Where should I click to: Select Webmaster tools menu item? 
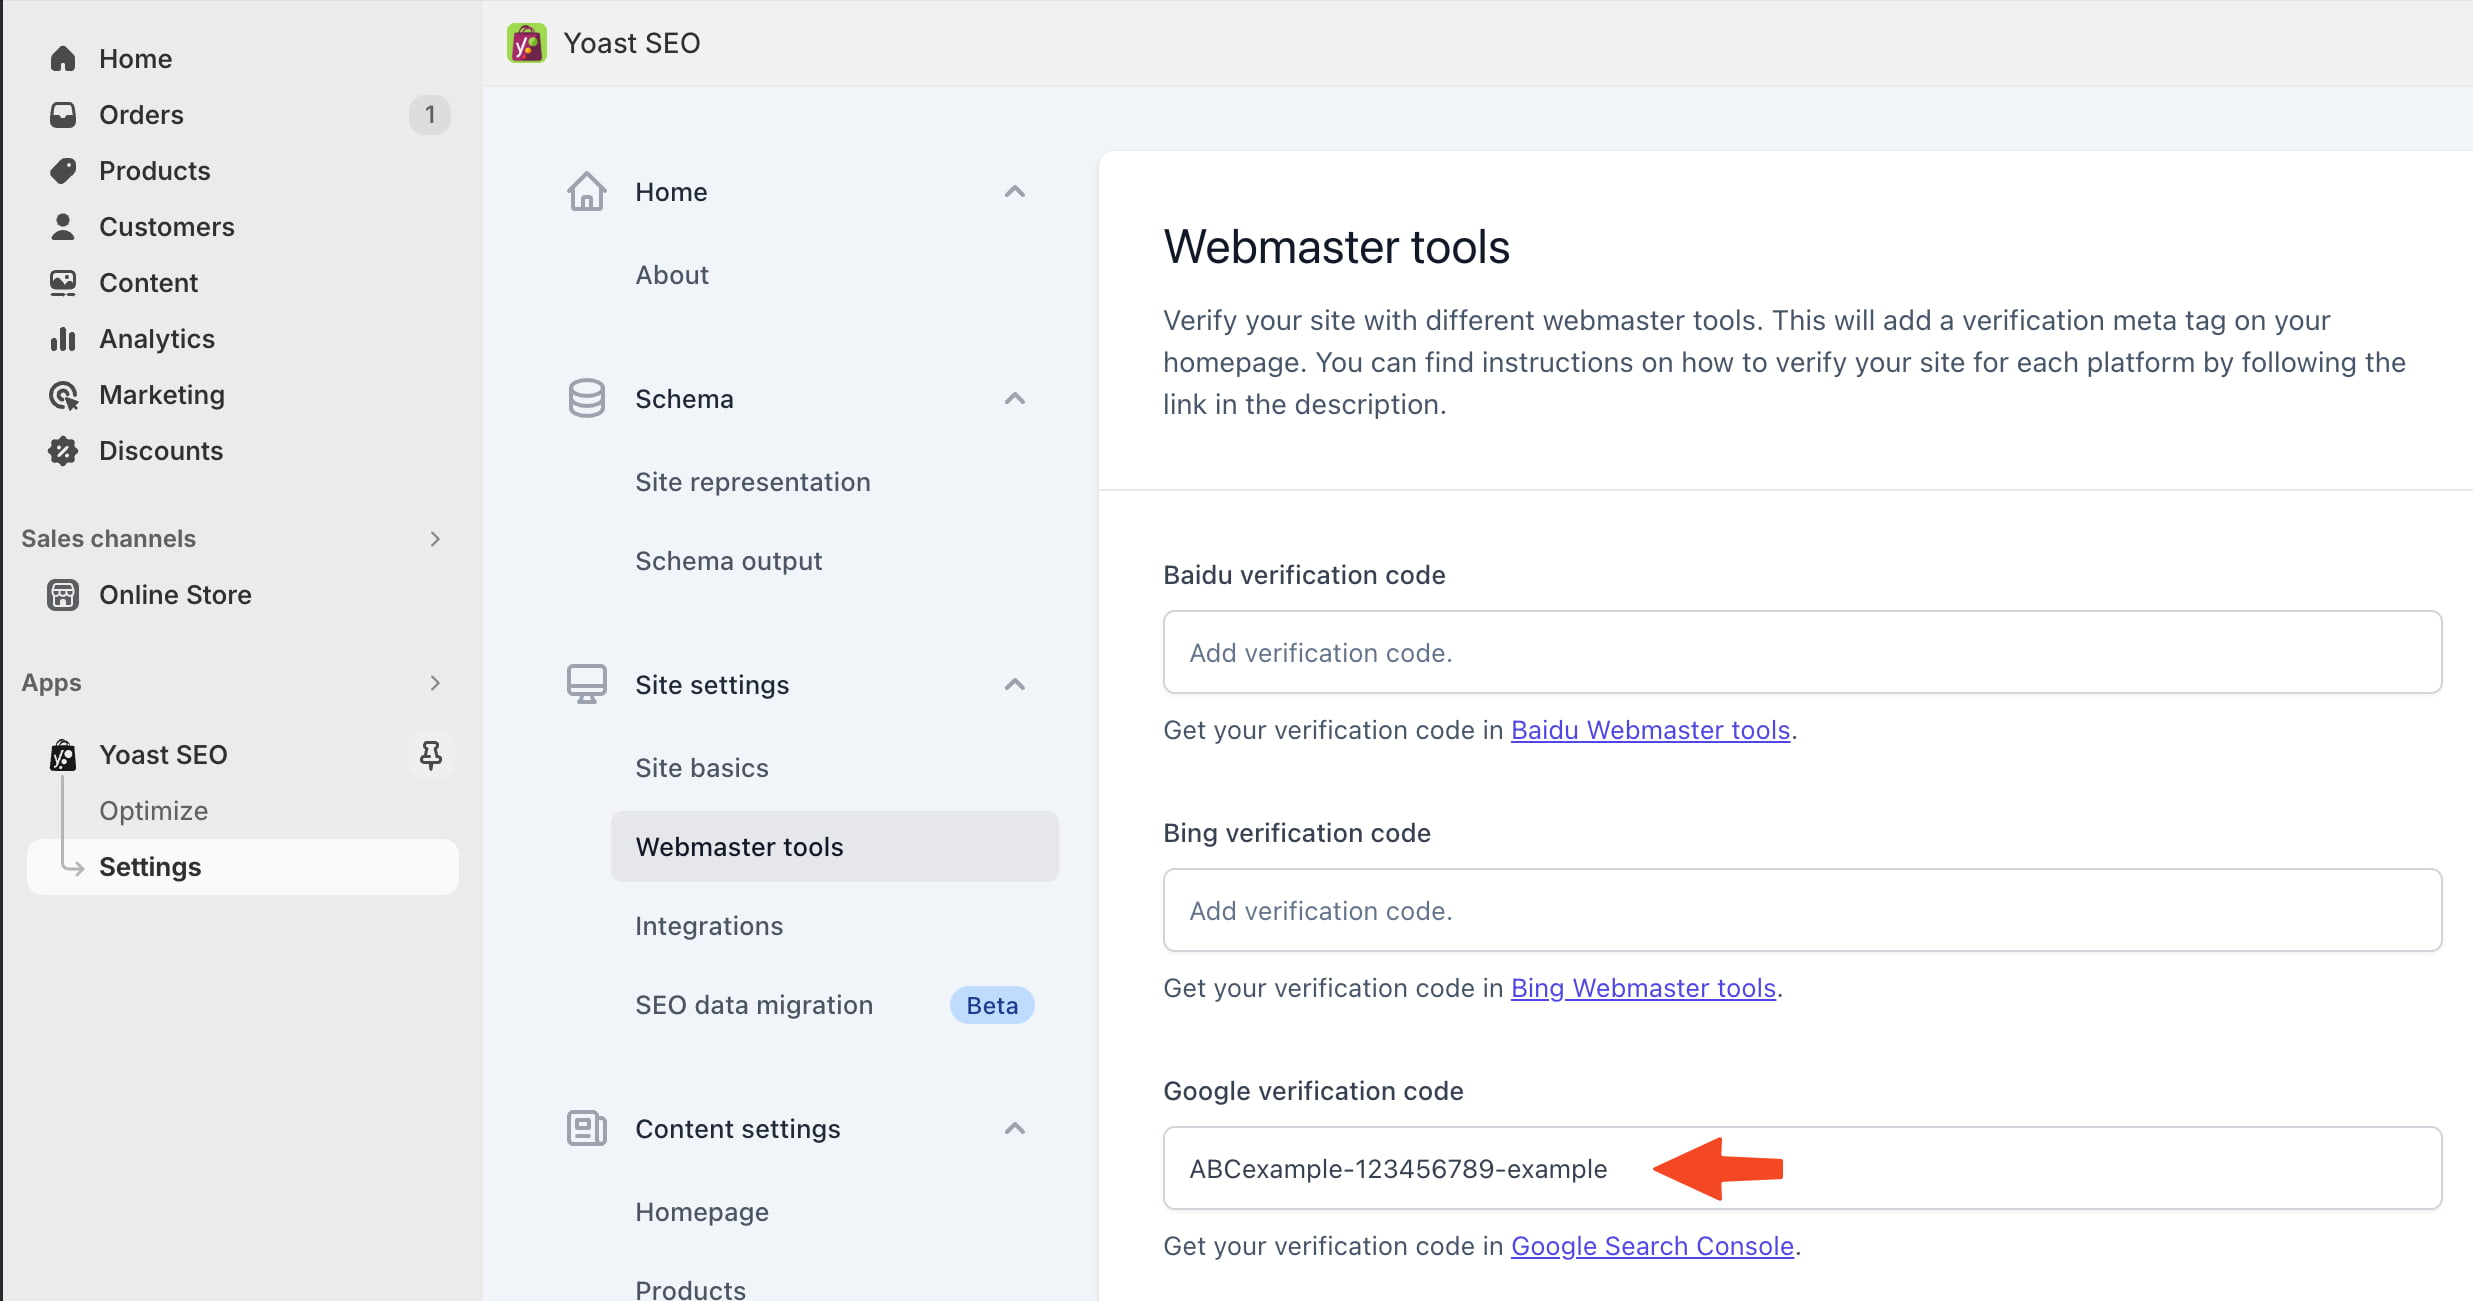[834, 847]
